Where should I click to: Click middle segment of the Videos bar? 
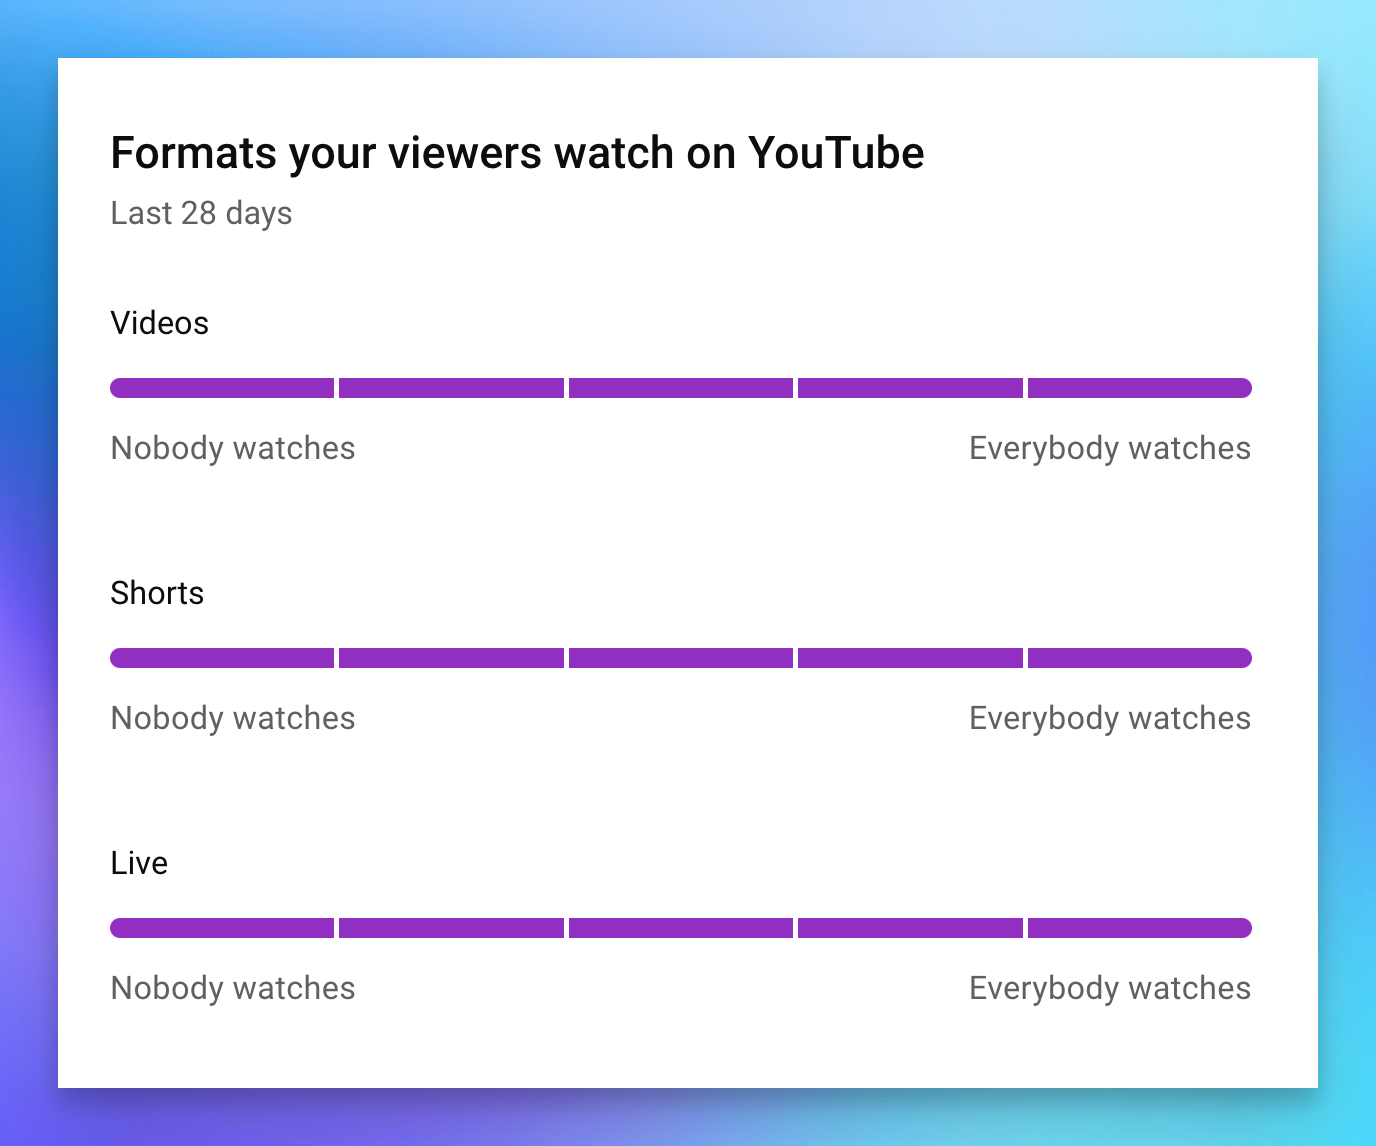click(x=681, y=388)
